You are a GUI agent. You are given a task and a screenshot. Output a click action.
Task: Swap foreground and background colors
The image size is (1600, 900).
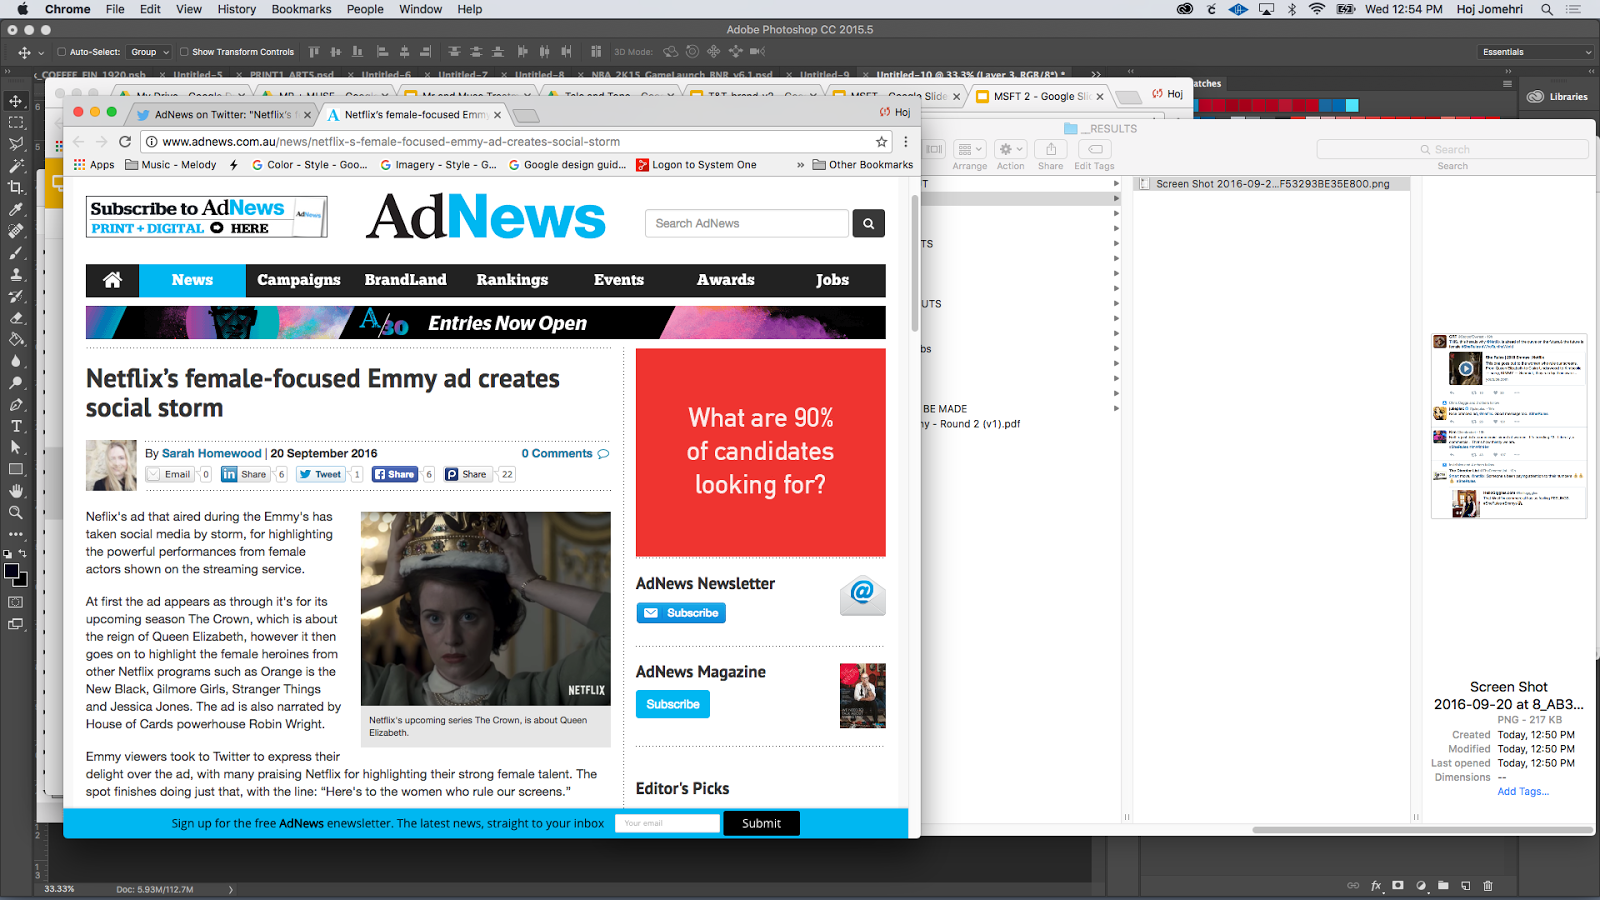point(22,553)
